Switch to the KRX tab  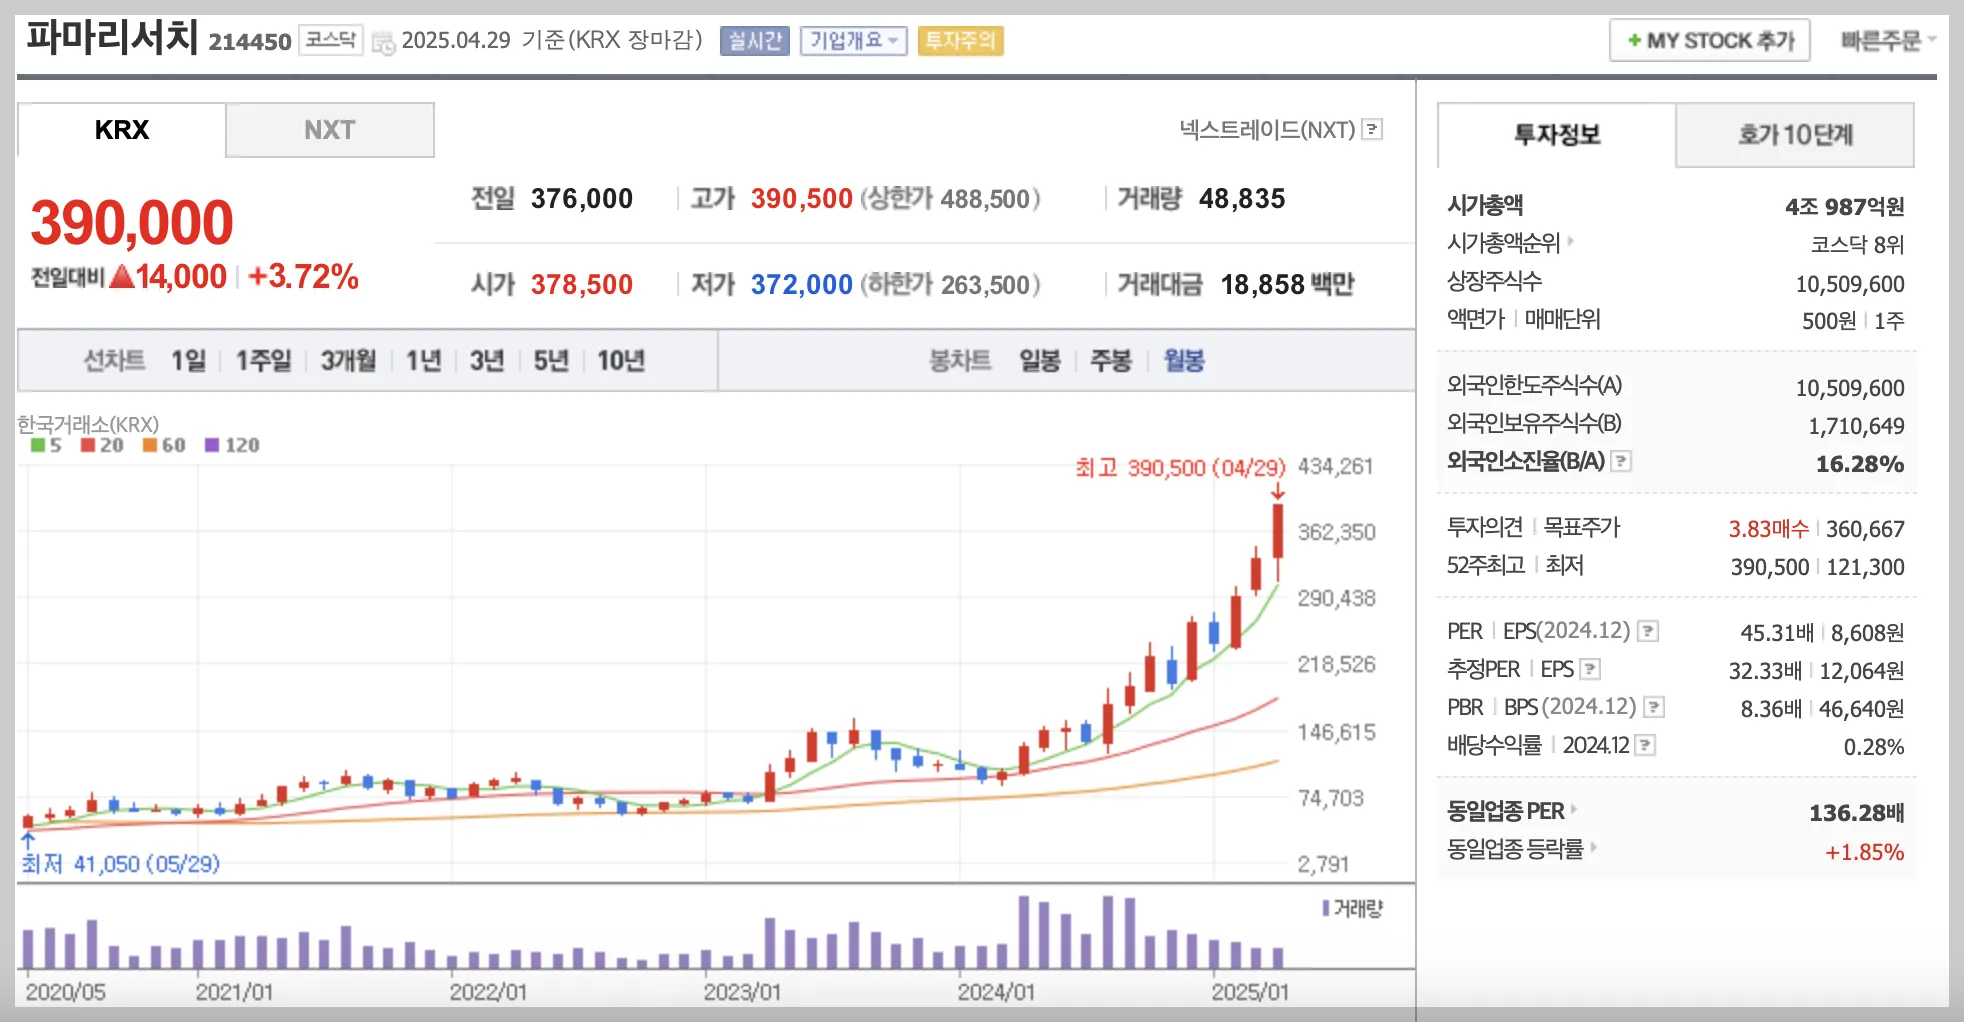121,130
